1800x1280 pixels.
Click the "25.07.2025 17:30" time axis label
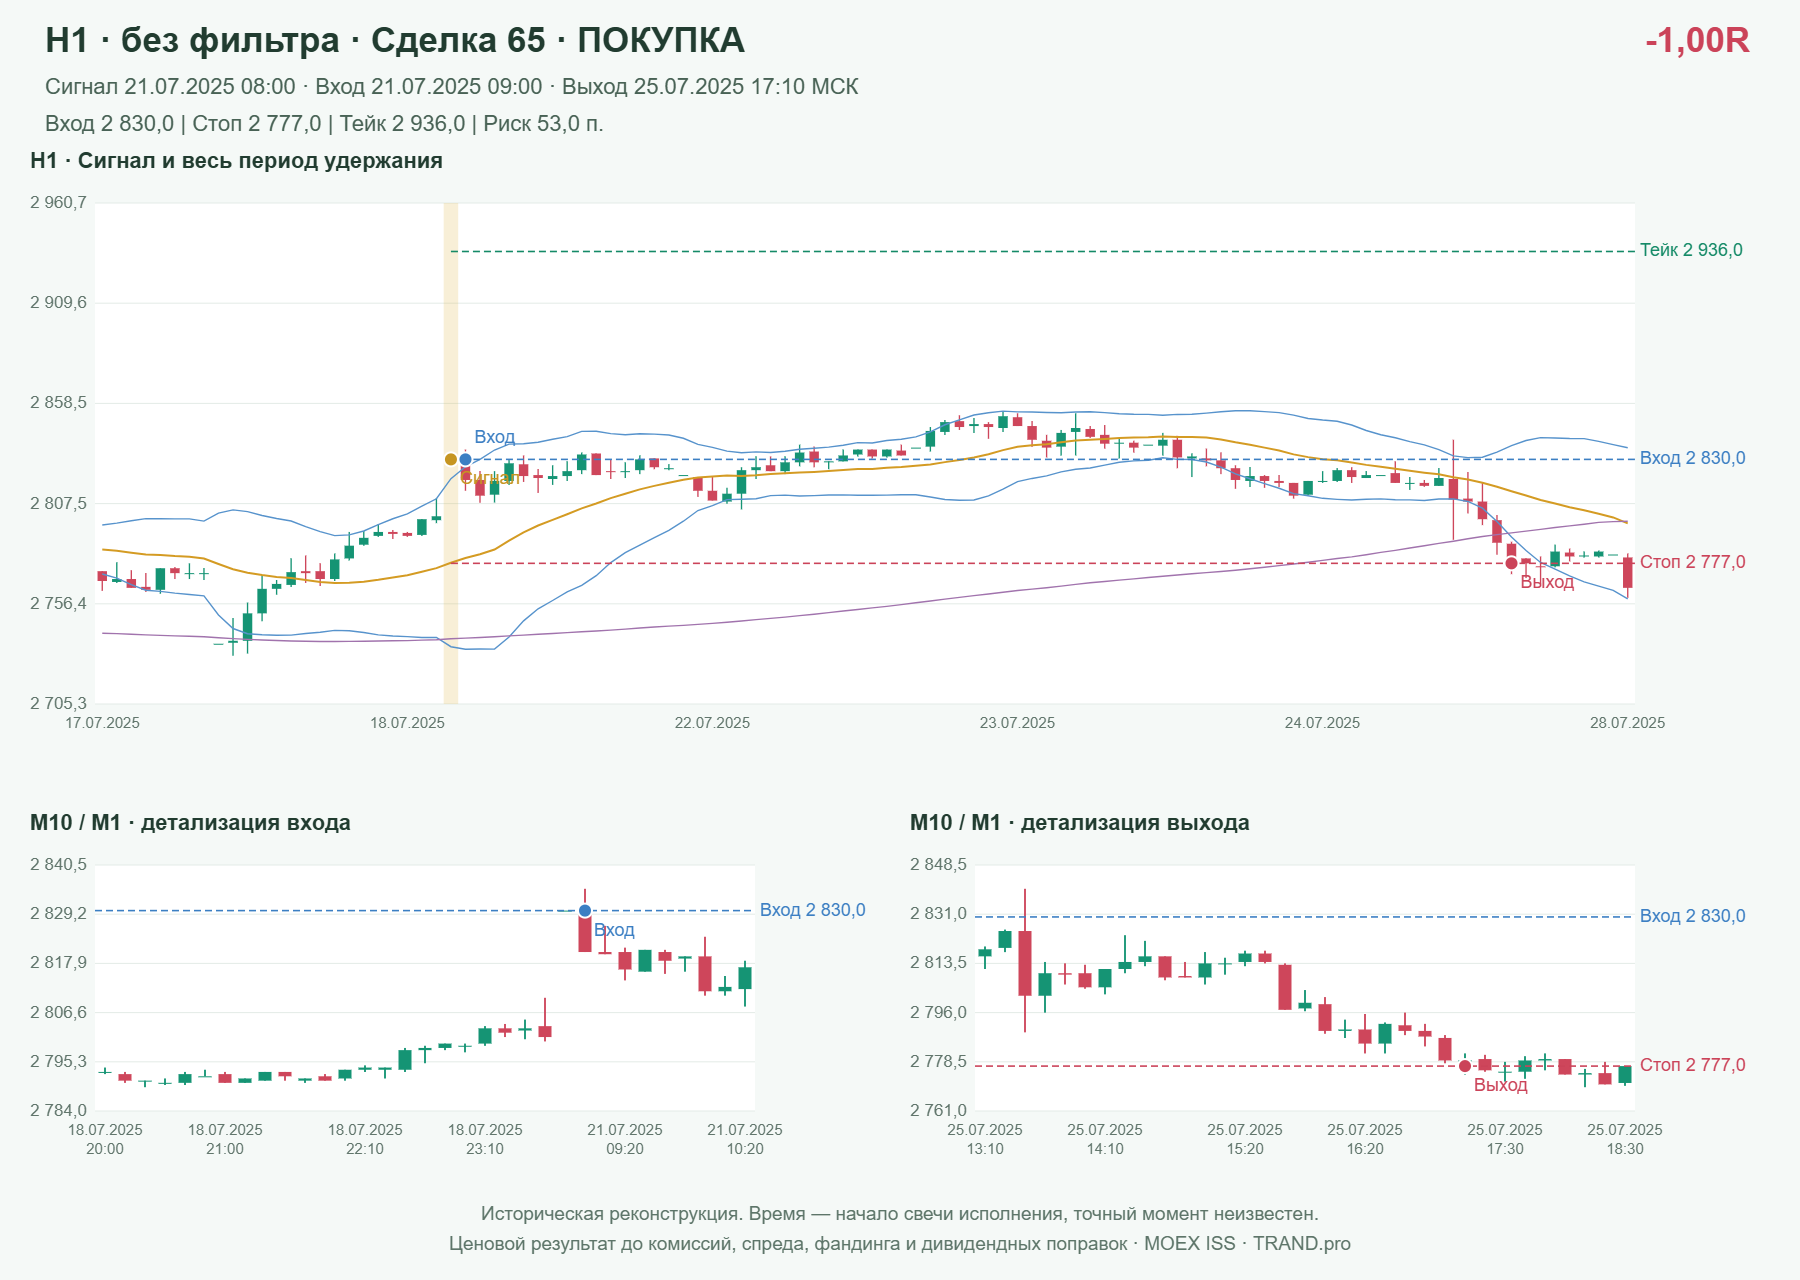[1505, 1139]
